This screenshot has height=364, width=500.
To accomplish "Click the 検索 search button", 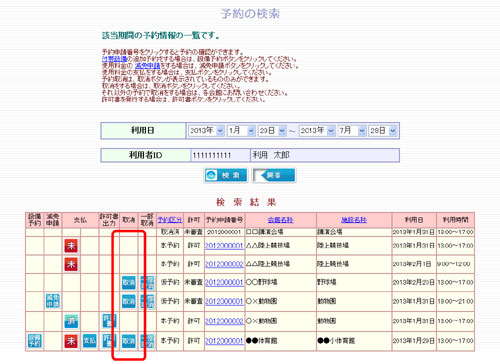I will pyautogui.click(x=226, y=175).
